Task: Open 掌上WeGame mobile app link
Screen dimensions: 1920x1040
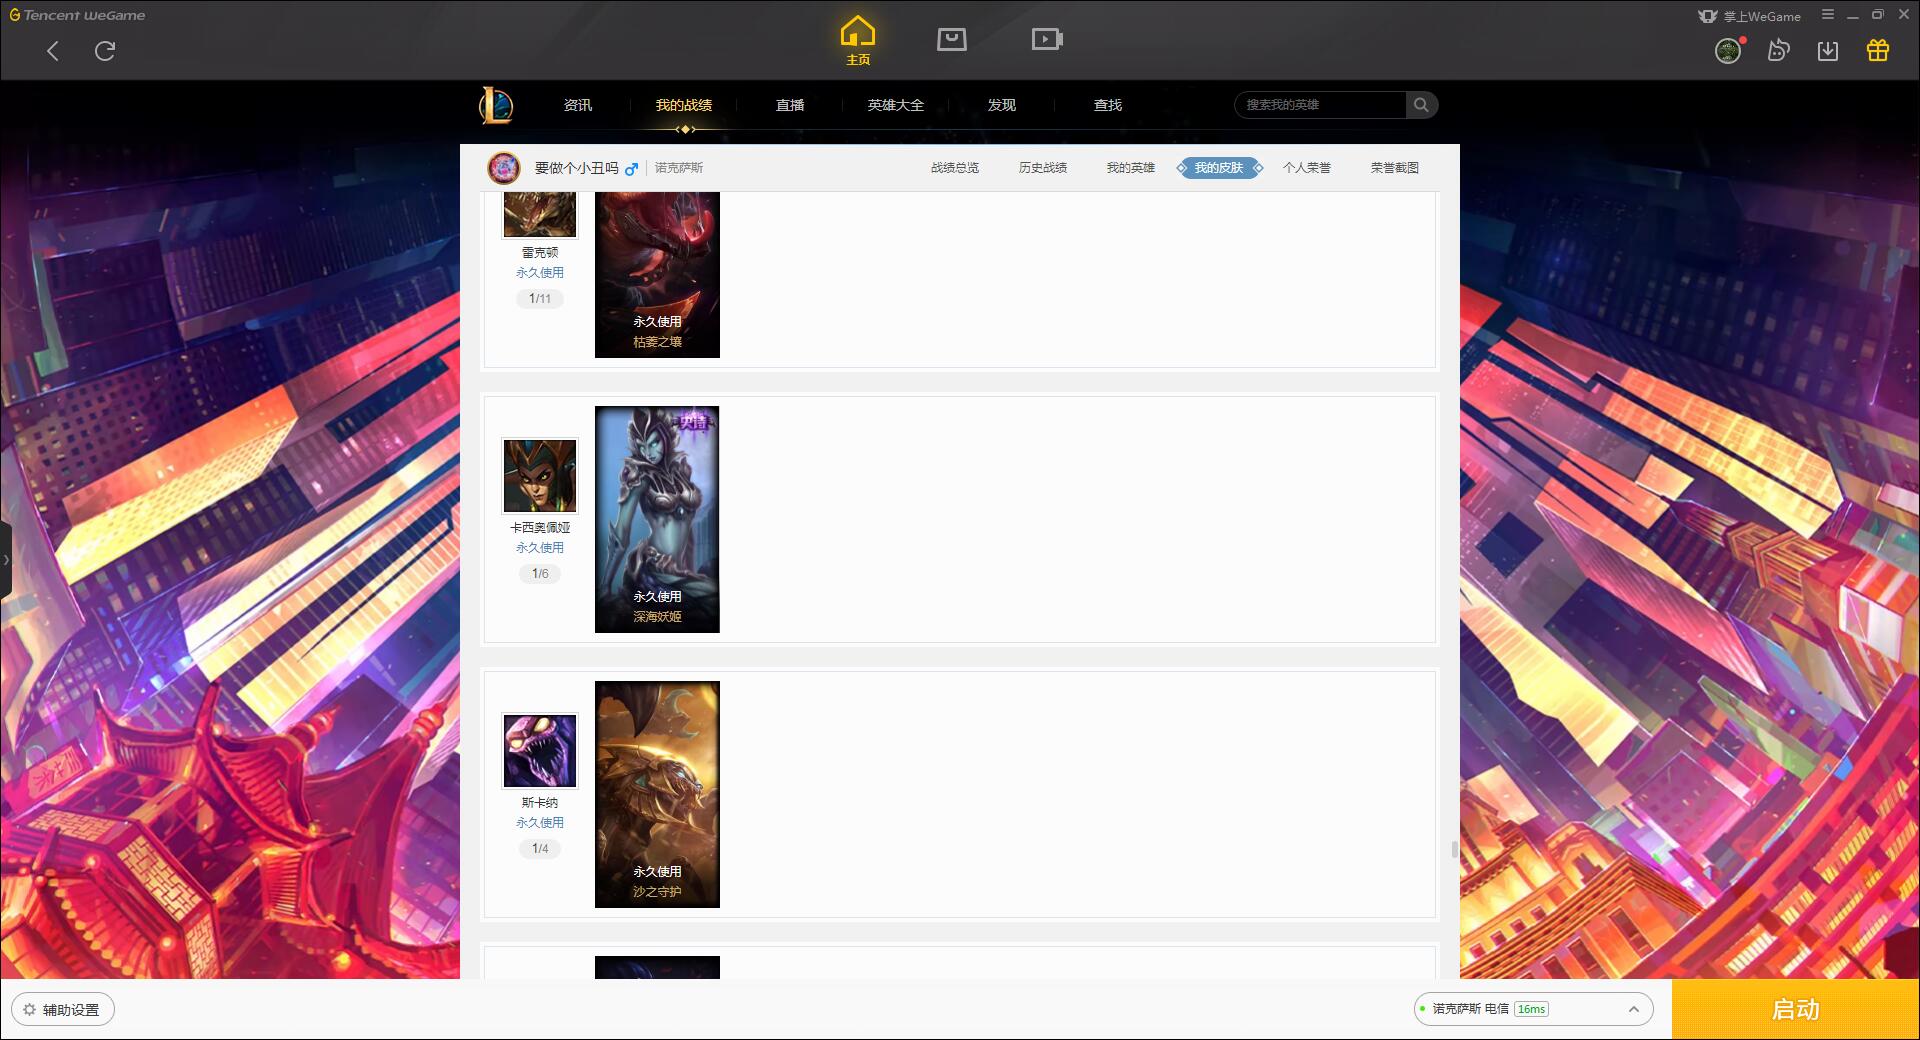Action: [x=1749, y=16]
